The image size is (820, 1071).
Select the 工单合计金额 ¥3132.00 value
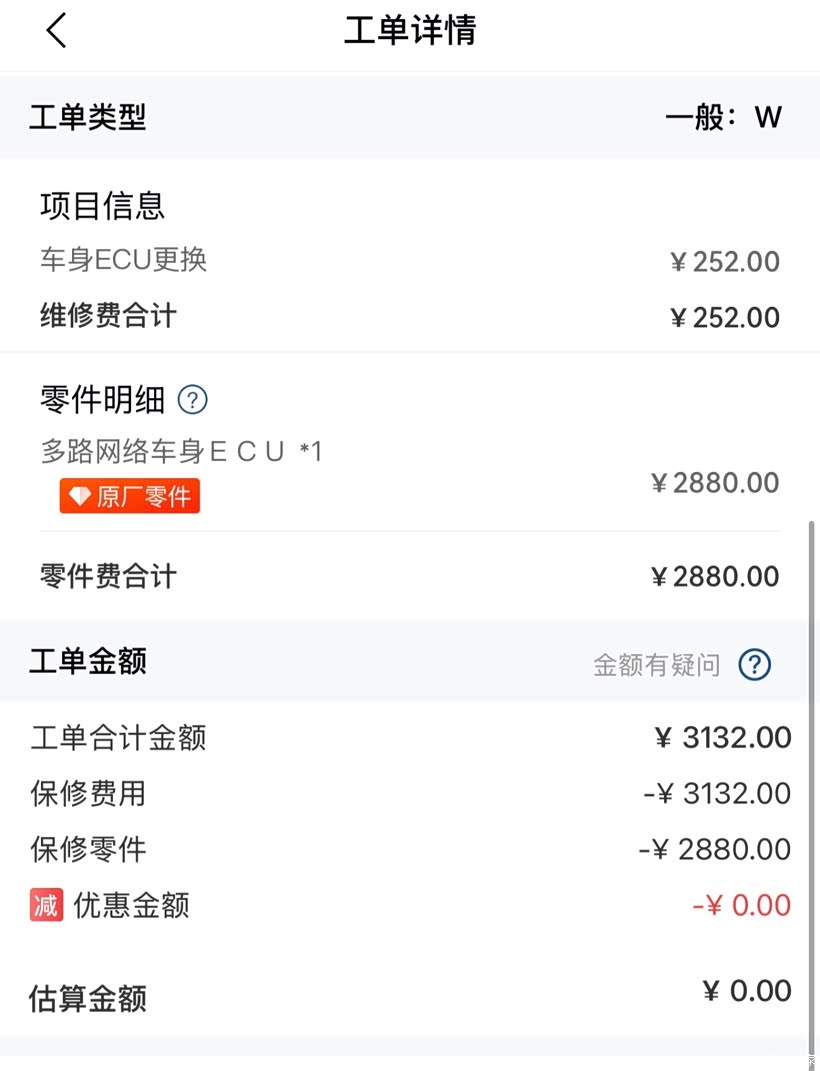(x=722, y=738)
